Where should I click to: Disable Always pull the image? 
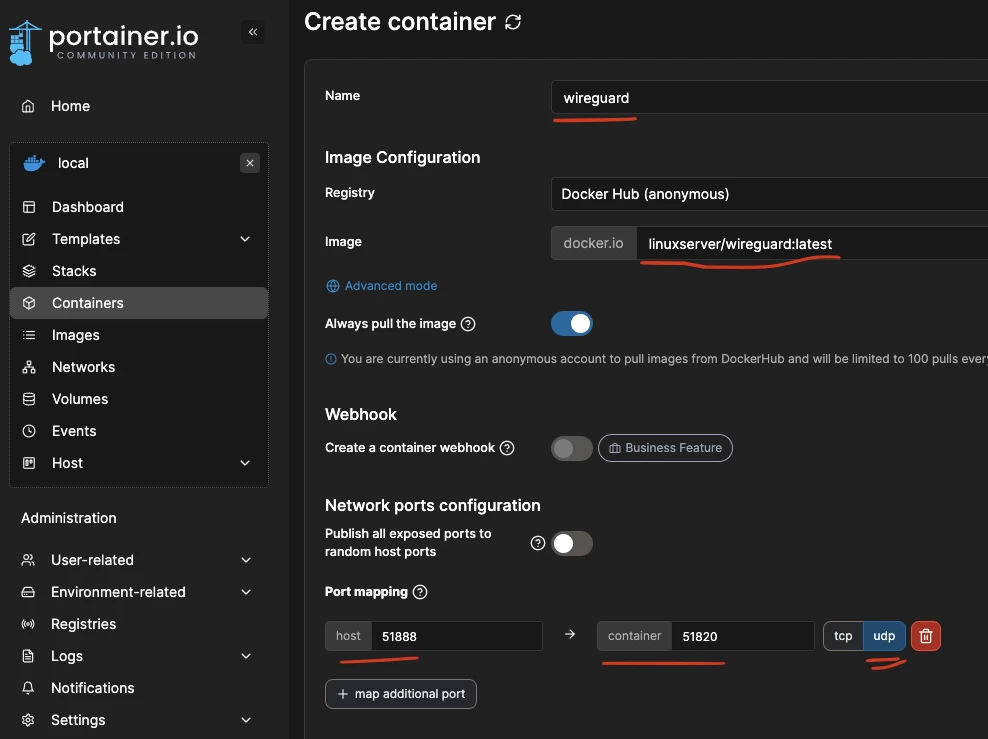(571, 323)
